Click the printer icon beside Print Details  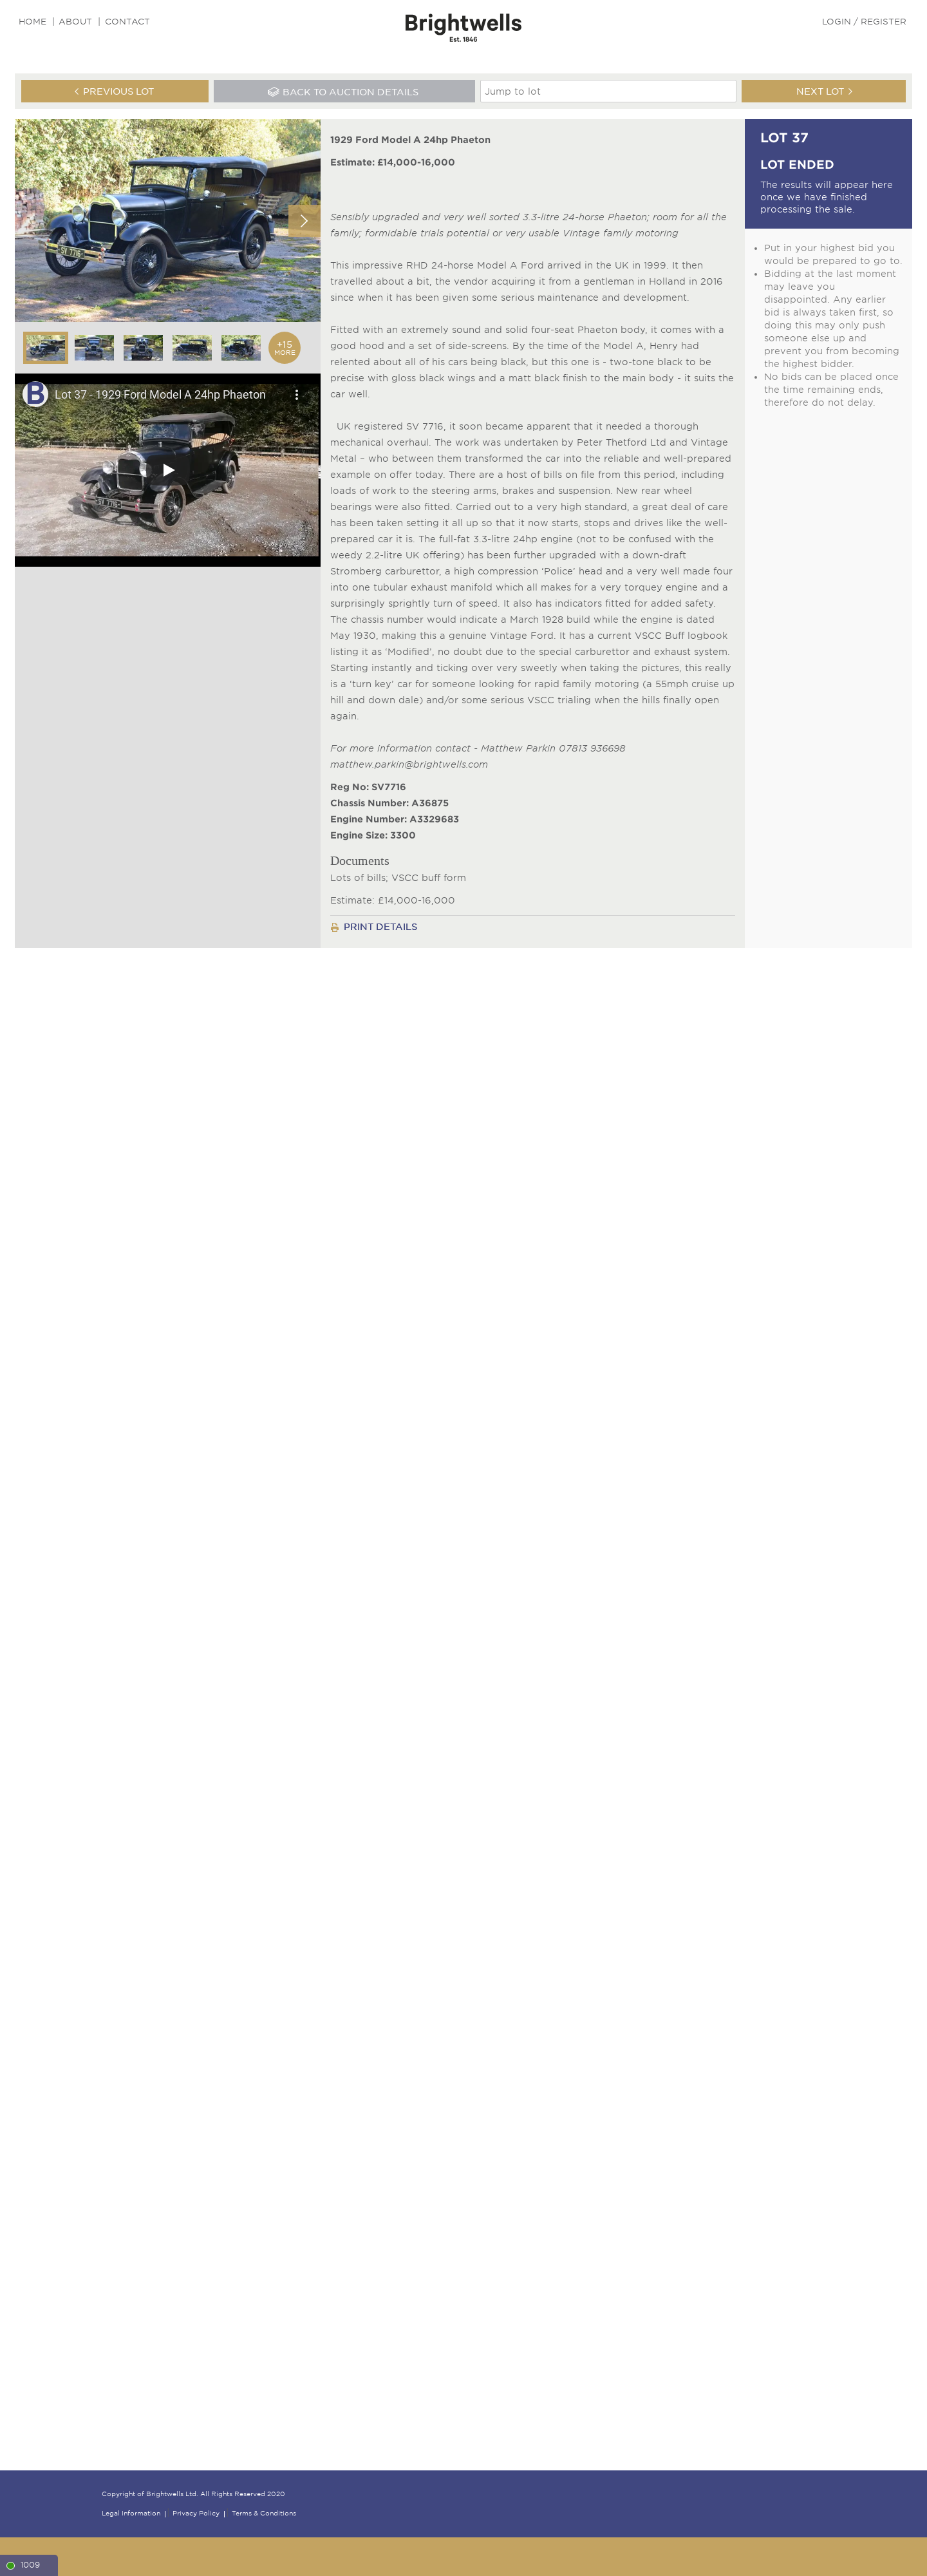point(335,928)
